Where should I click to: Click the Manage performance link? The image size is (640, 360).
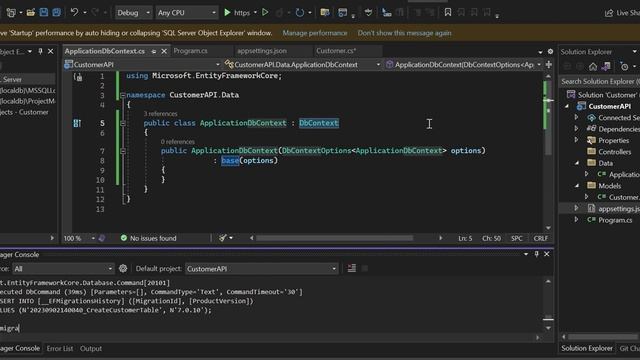(315, 33)
